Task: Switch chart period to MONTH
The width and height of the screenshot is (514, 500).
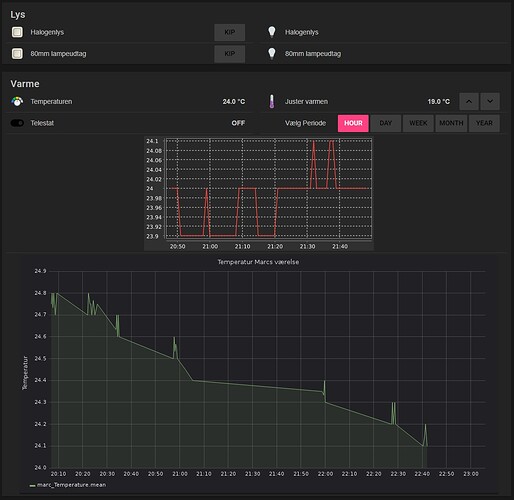Action: click(x=451, y=123)
